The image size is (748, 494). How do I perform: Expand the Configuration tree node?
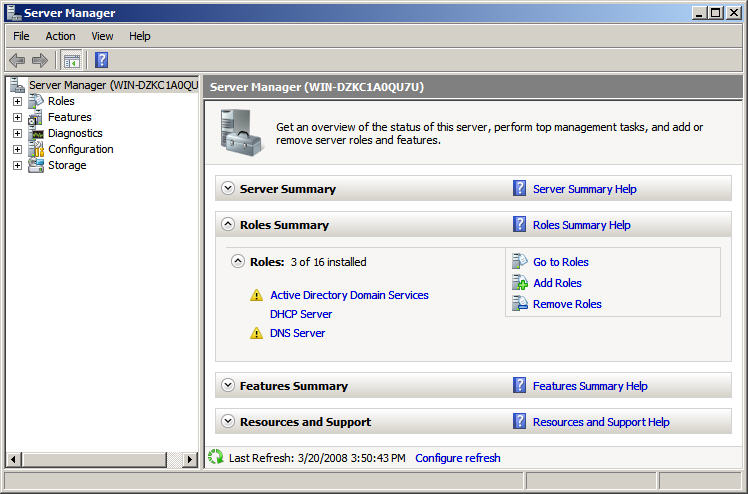pos(17,149)
